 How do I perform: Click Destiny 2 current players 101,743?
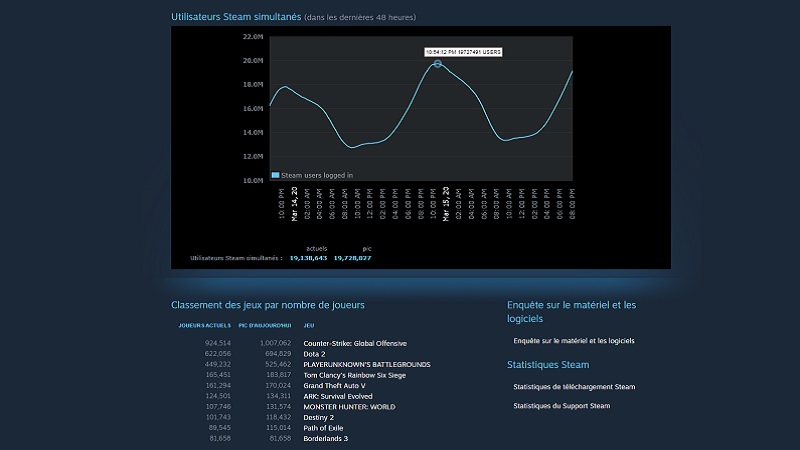[218, 417]
